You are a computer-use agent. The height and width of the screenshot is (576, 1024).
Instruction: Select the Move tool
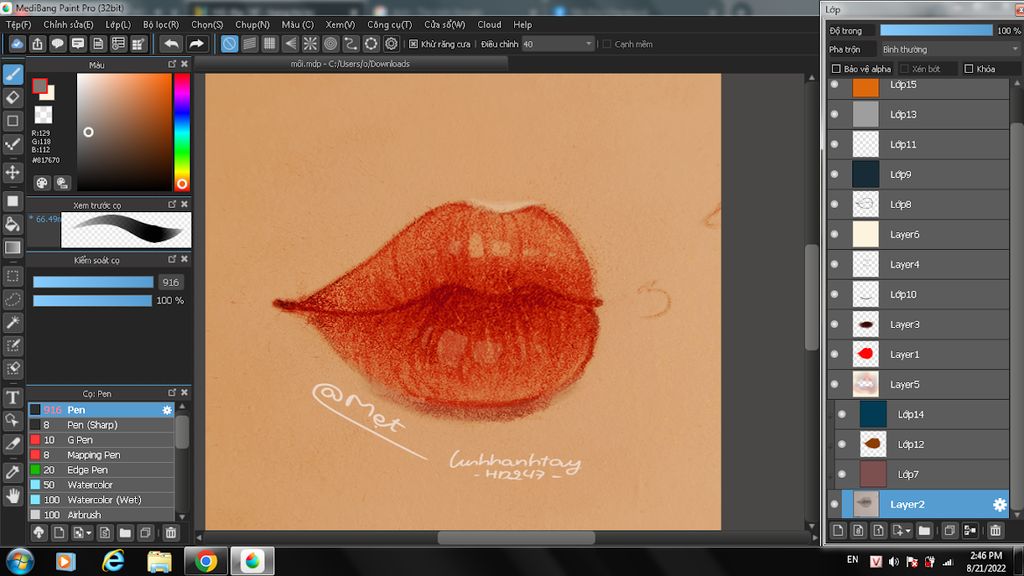pyautogui.click(x=13, y=172)
